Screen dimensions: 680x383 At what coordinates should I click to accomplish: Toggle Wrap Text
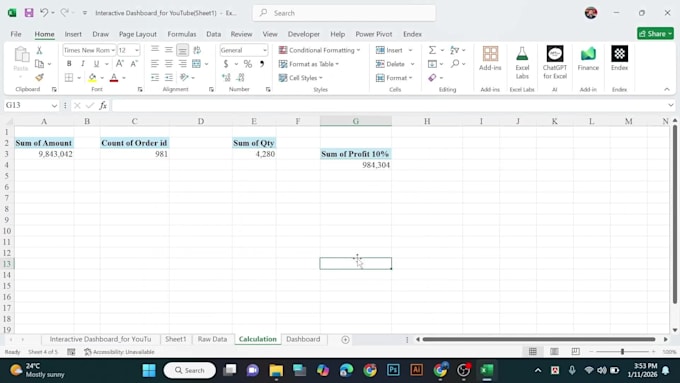click(197, 50)
